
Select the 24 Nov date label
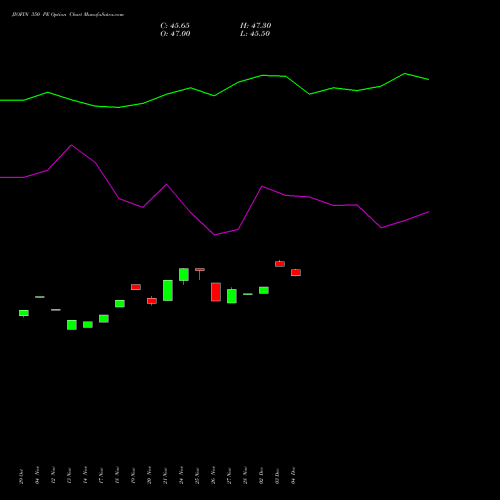tap(181, 475)
